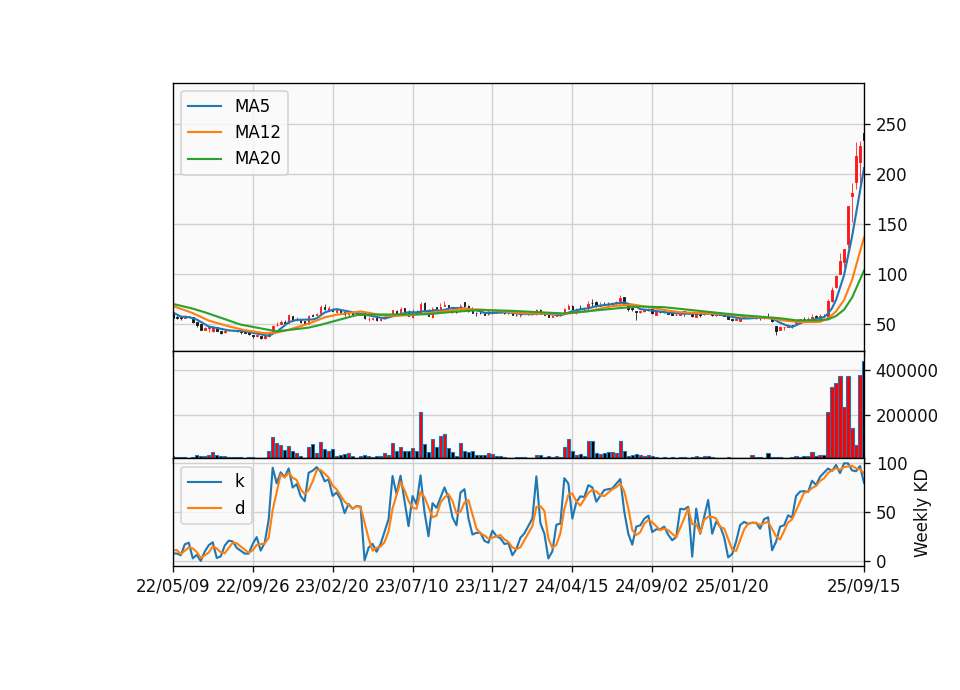This screenshot has height=690, width=960.
Task: Click the 100 price axis label in the price panel
Action: coord(891,275)
